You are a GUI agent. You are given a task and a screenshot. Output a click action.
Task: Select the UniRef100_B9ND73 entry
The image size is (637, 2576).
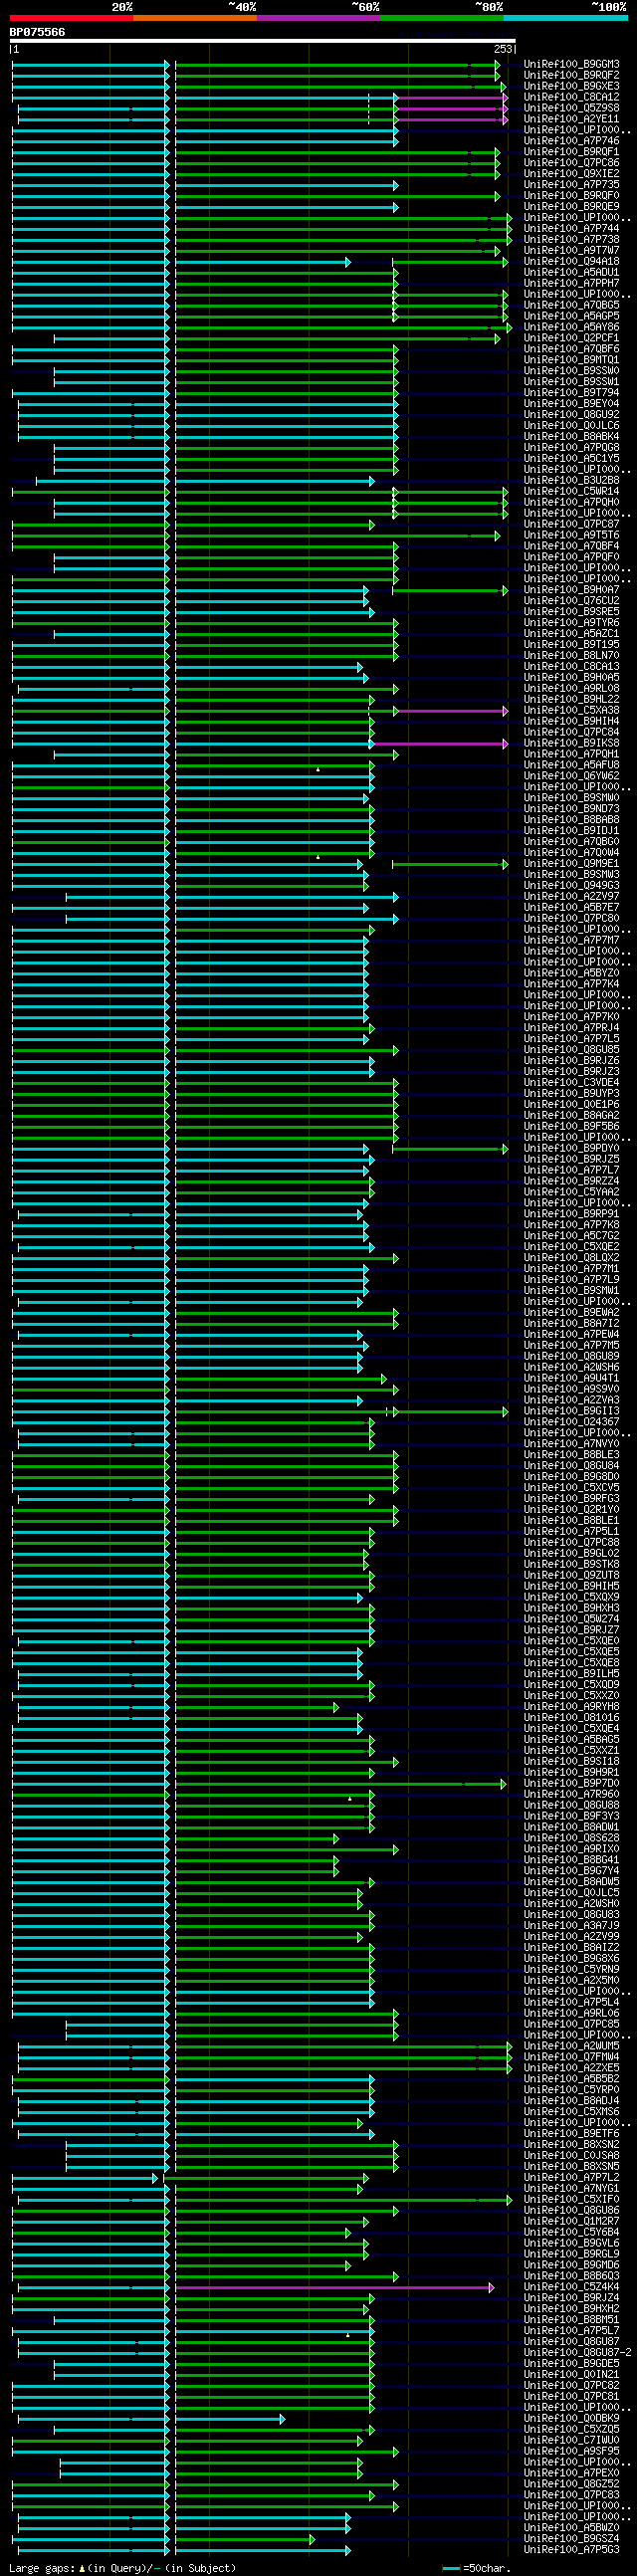tap(571, 809)
